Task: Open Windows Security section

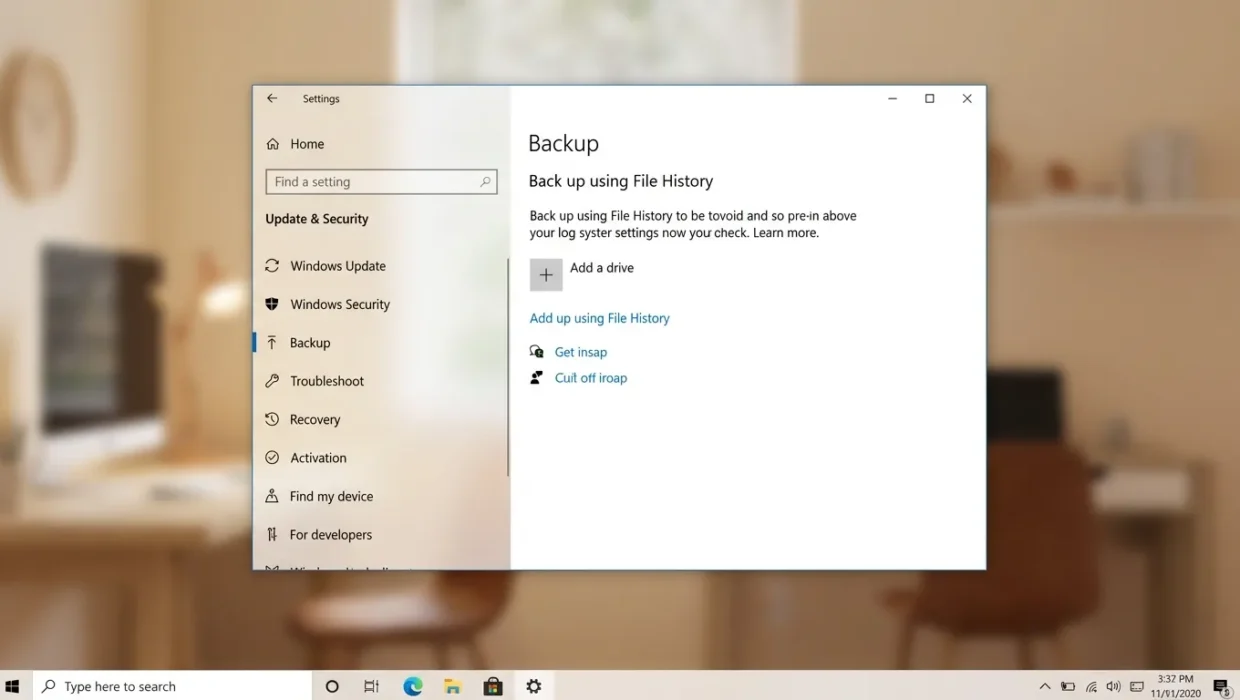Action: click(x=340, y=304)
